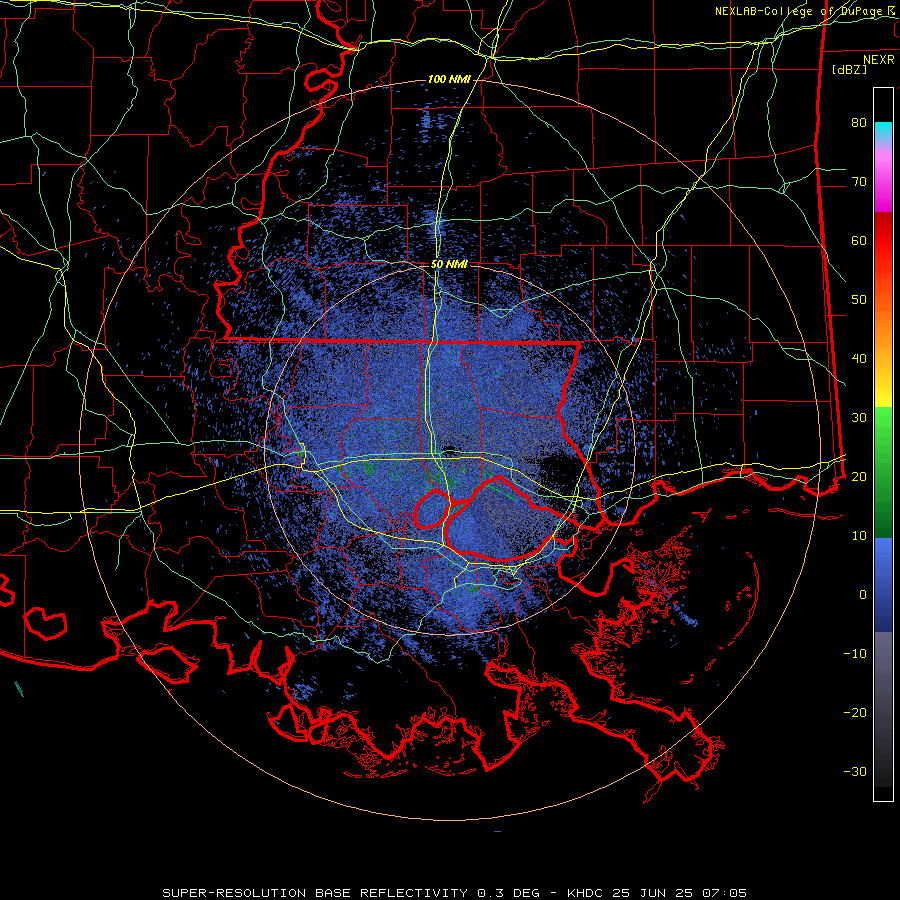Click the 100 NMI range ring label
This screenshot has height=900, width=900.
tap(449, 79)
